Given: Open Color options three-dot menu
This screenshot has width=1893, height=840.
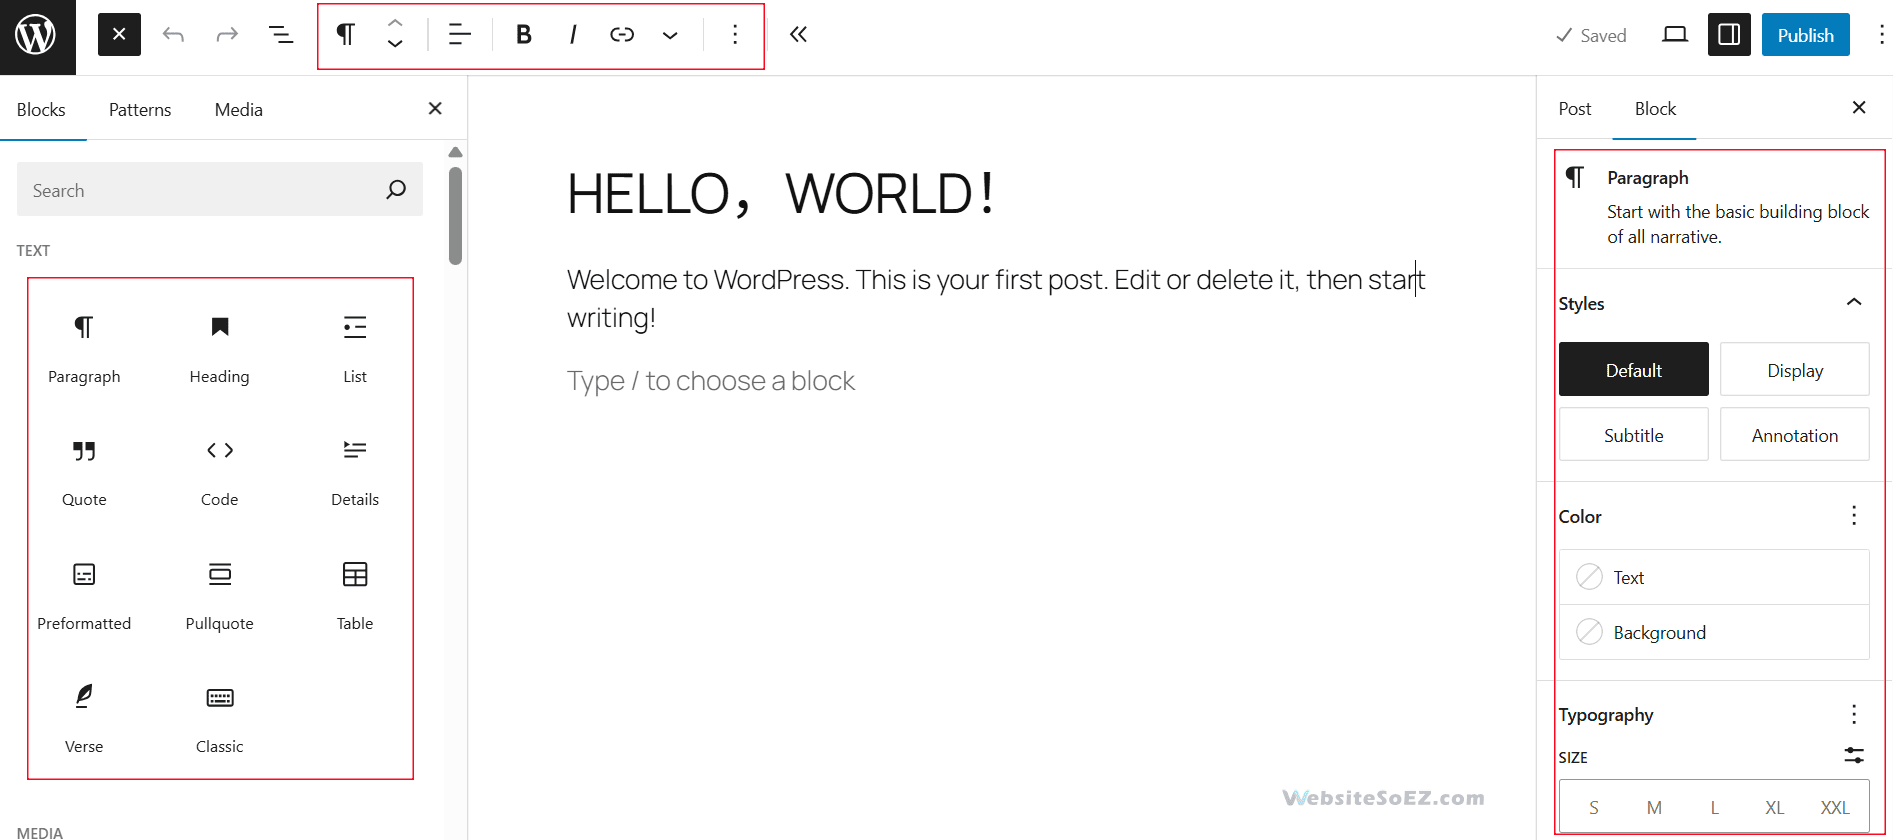Looking at the screenshot, I should coord(1854,515).
